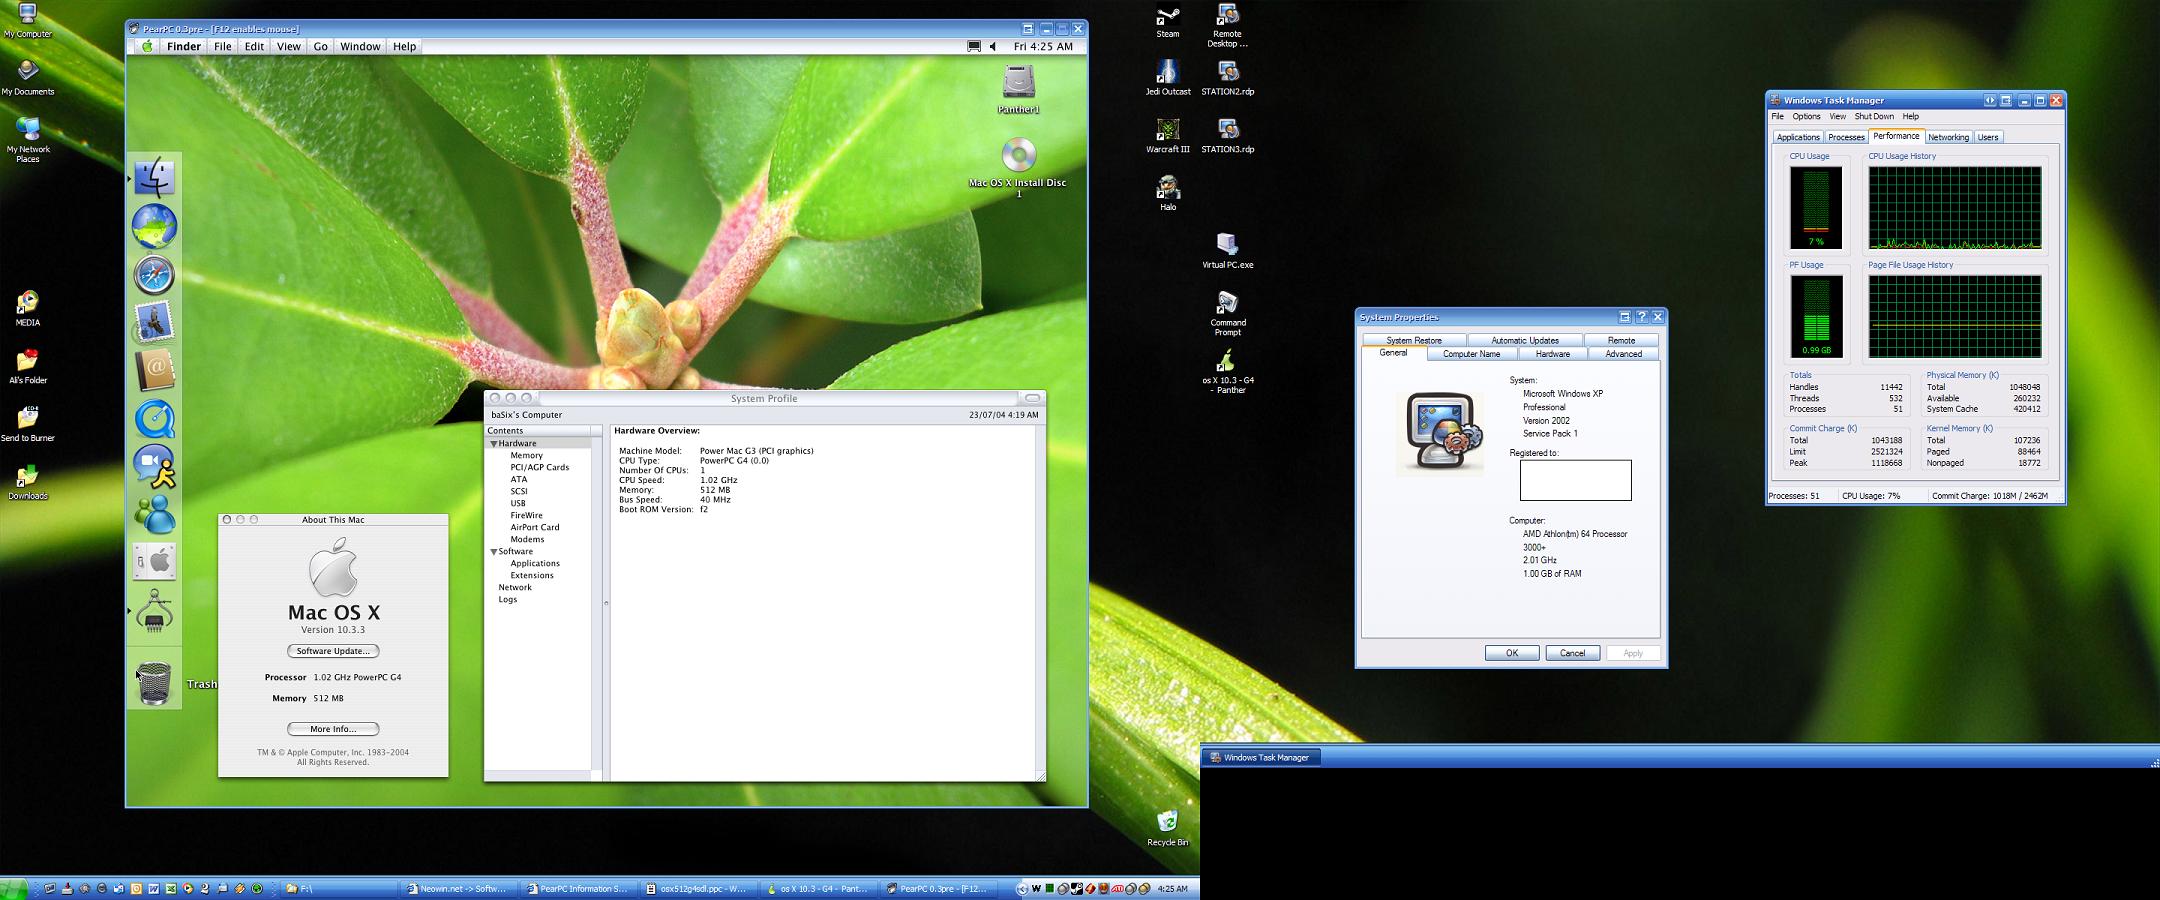Select PCI/AGP Cards in contents list

coord(539,468)
